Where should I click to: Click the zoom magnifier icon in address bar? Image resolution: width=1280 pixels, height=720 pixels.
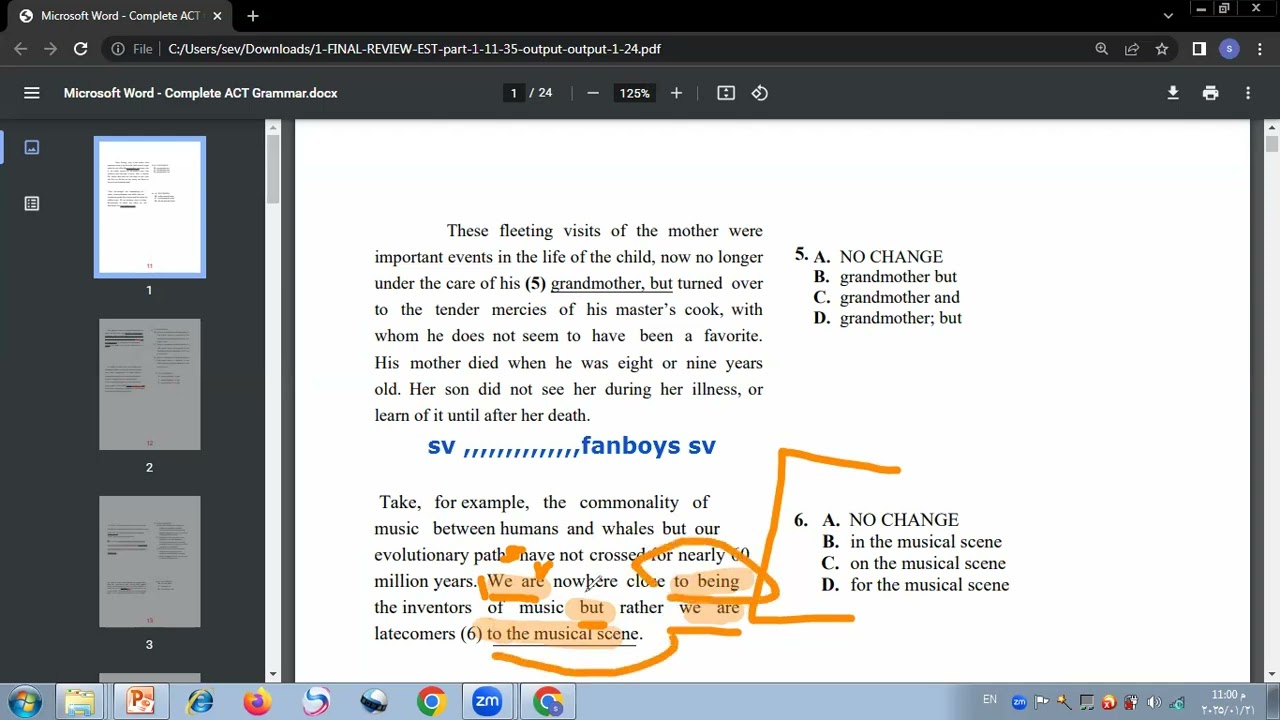click(1101, 49)
